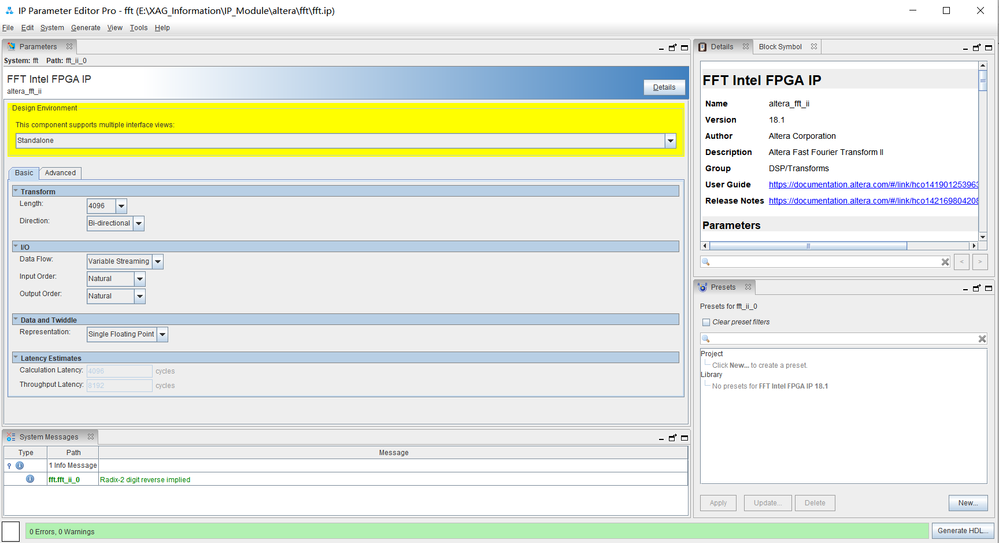
Task: Switch to the Block Symbol tab
Action: click(780, 47)
